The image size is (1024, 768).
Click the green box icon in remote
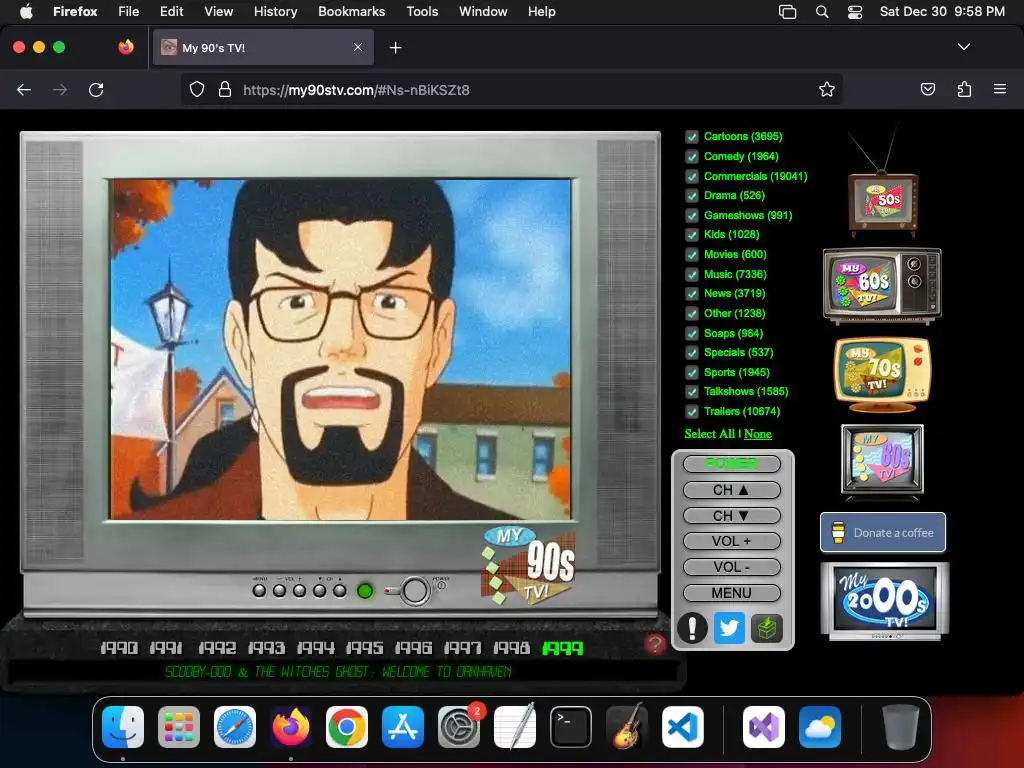(x=767, y=628)
